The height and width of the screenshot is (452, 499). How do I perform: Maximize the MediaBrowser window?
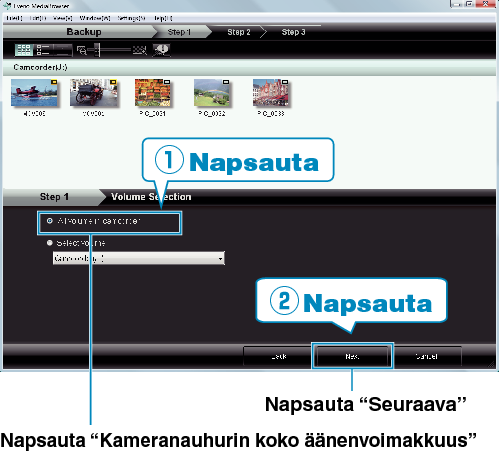coord(469,4)
